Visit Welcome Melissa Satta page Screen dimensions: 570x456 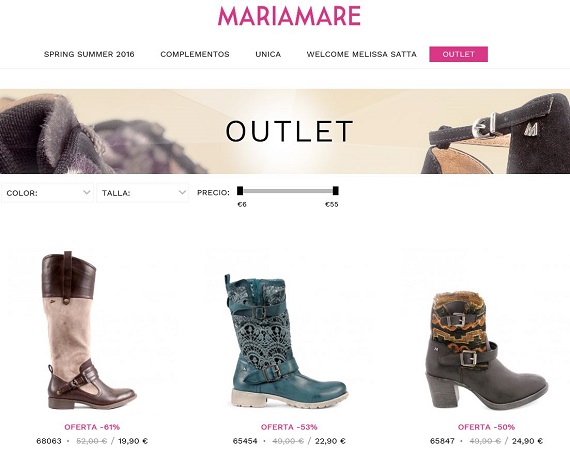pos(361,54)
